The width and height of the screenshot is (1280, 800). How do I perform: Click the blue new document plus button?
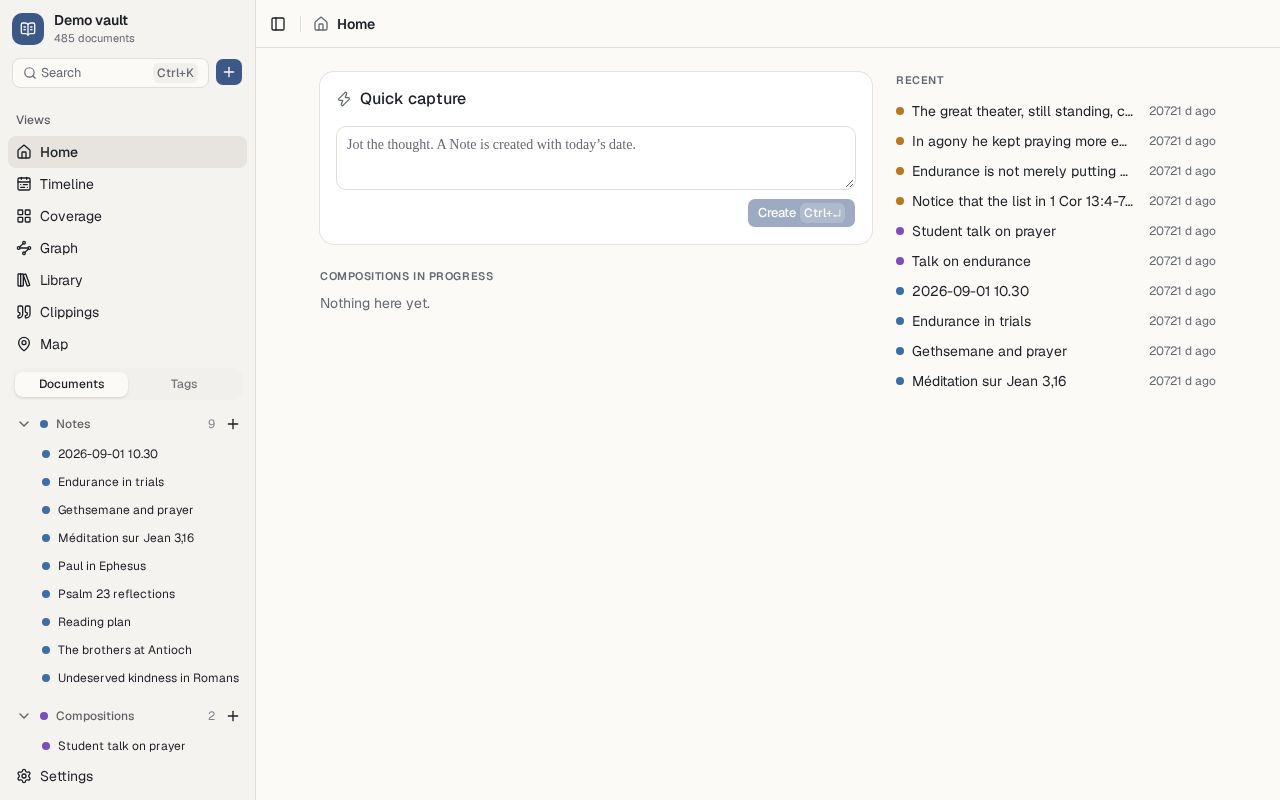229,72
